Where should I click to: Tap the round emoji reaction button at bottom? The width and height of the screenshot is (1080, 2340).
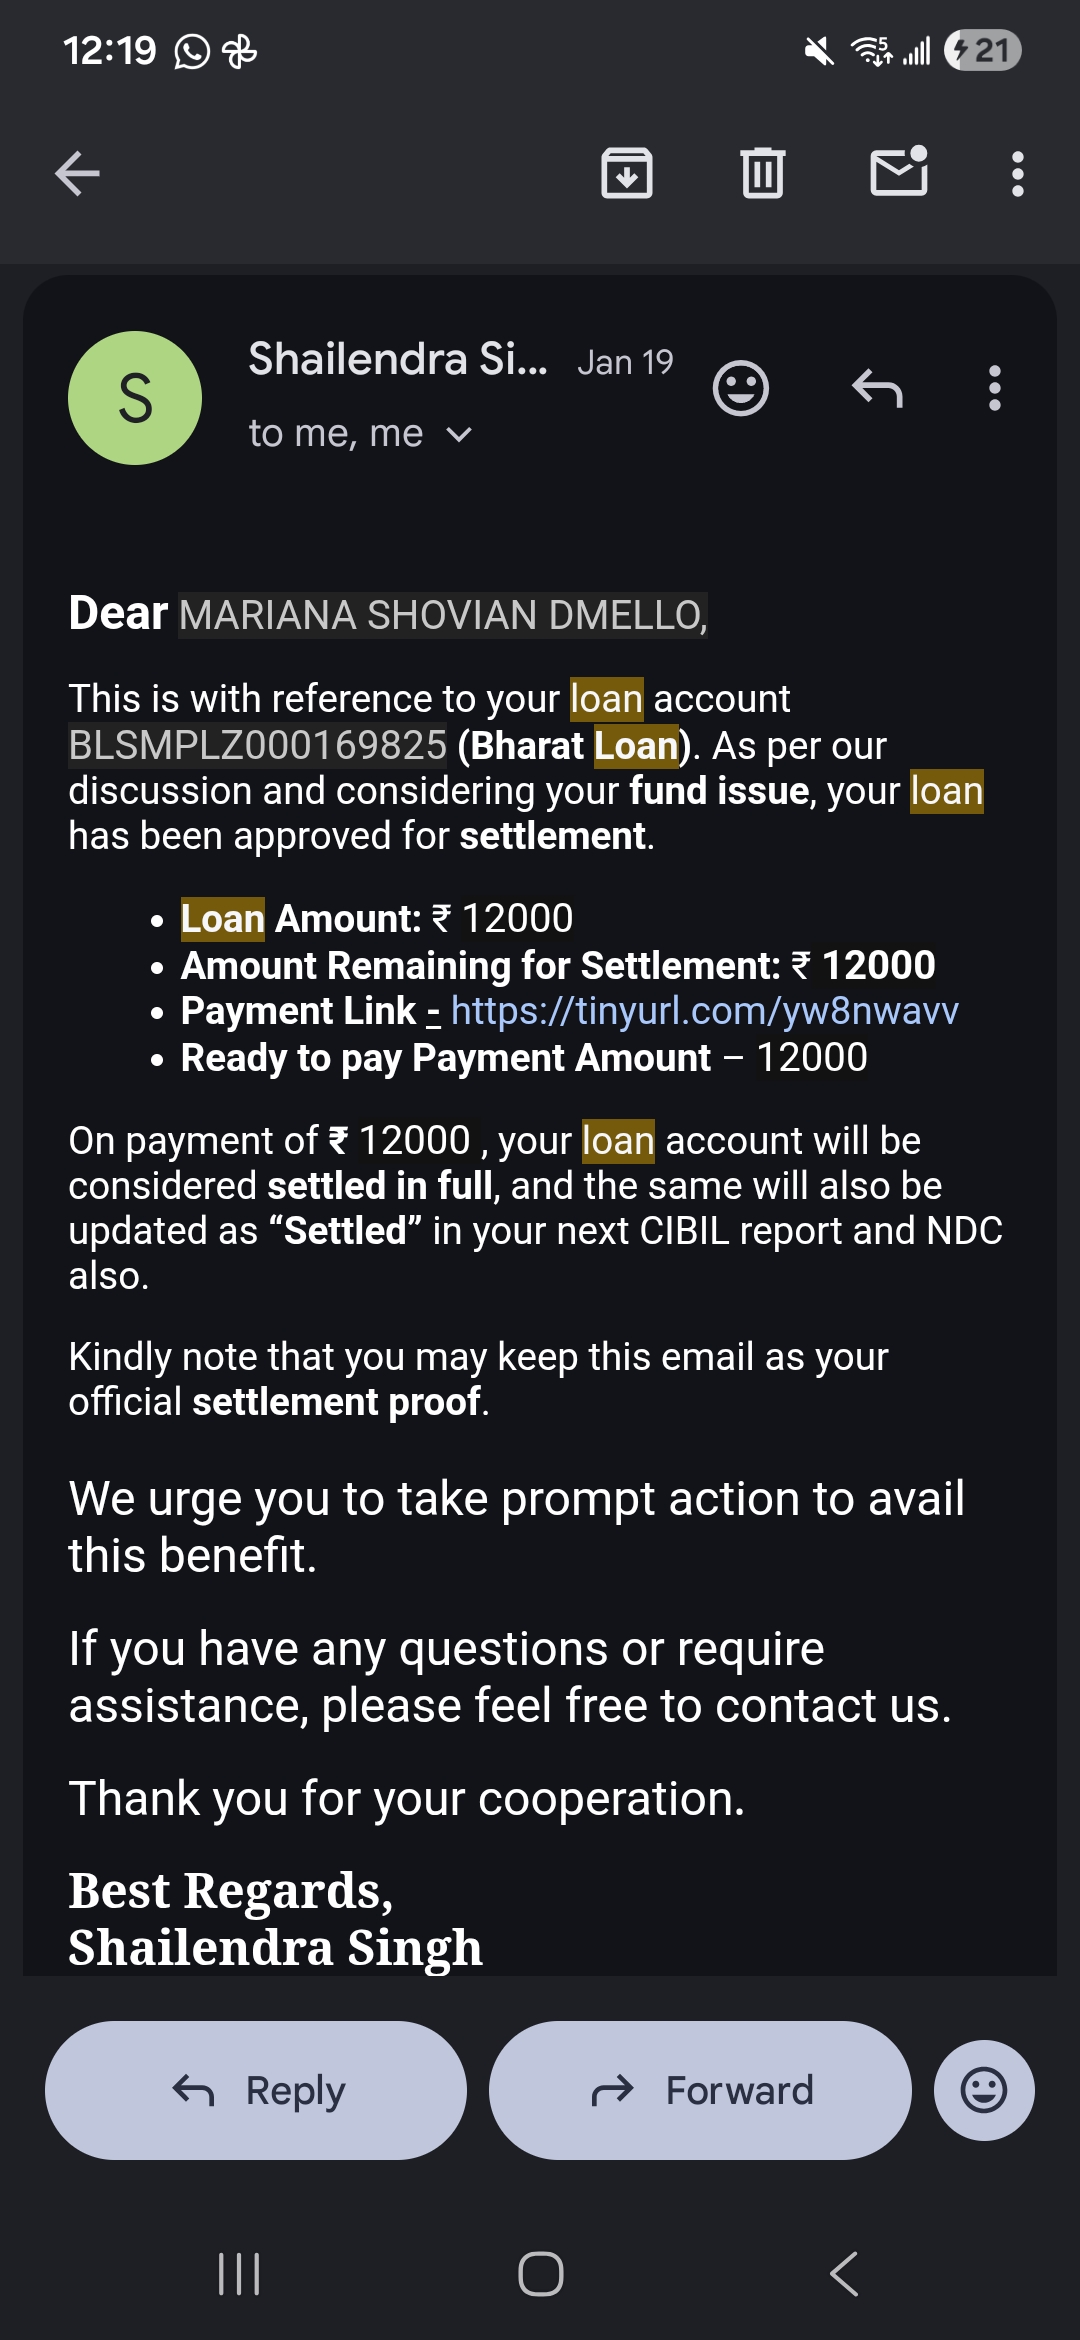pos(983,2090)
